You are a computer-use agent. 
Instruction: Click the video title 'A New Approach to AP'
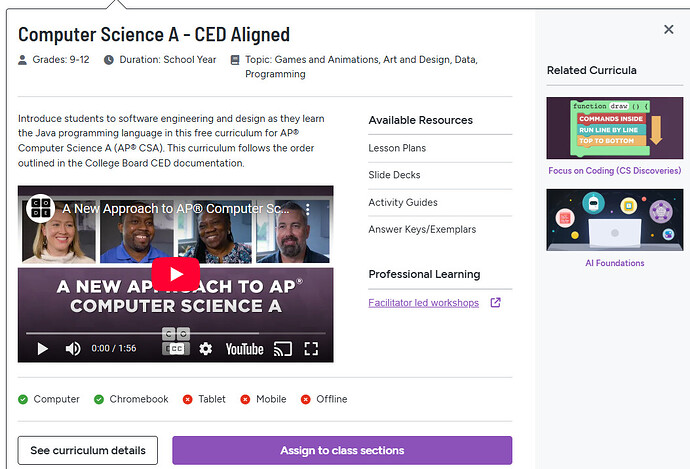pos(176,209)
